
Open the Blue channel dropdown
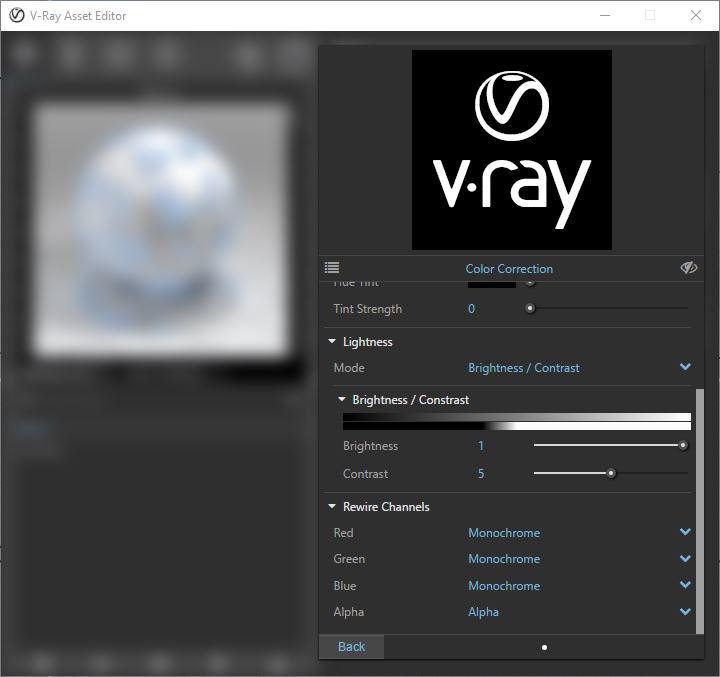pyautogui.click(x=579, y=585)
